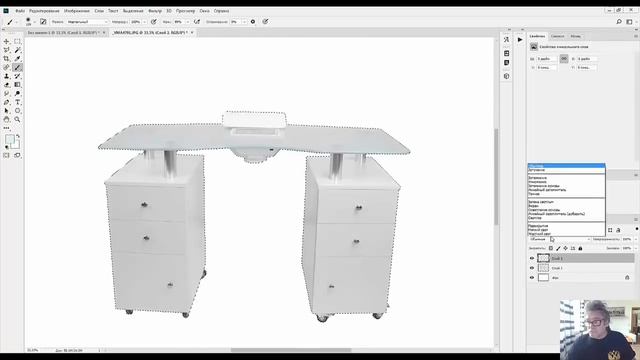Toggle width-height link in Properties

tap(564, 59)
